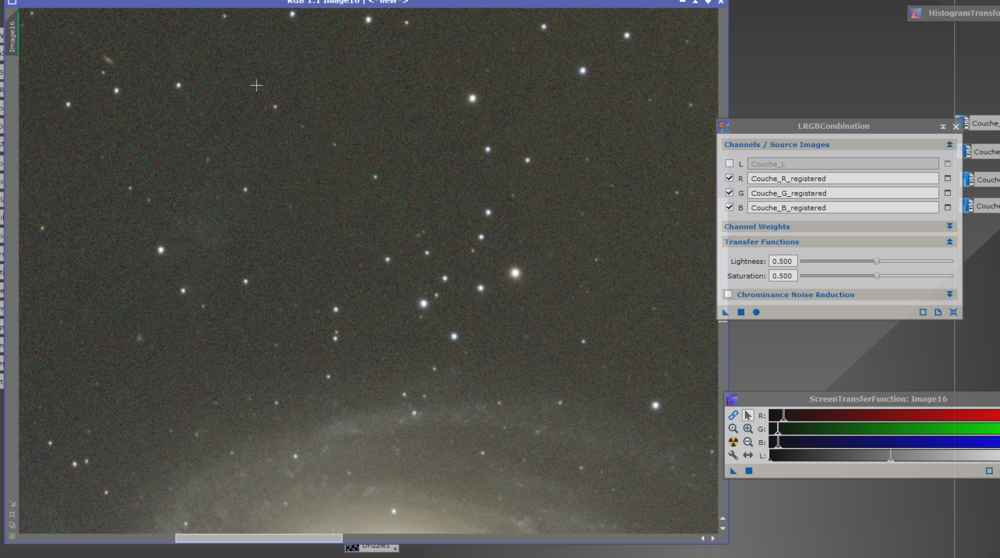Viewport: 1000px width, 558px height.
Task: Click the Couche_G_registered input field
Action: click(842, 193)
